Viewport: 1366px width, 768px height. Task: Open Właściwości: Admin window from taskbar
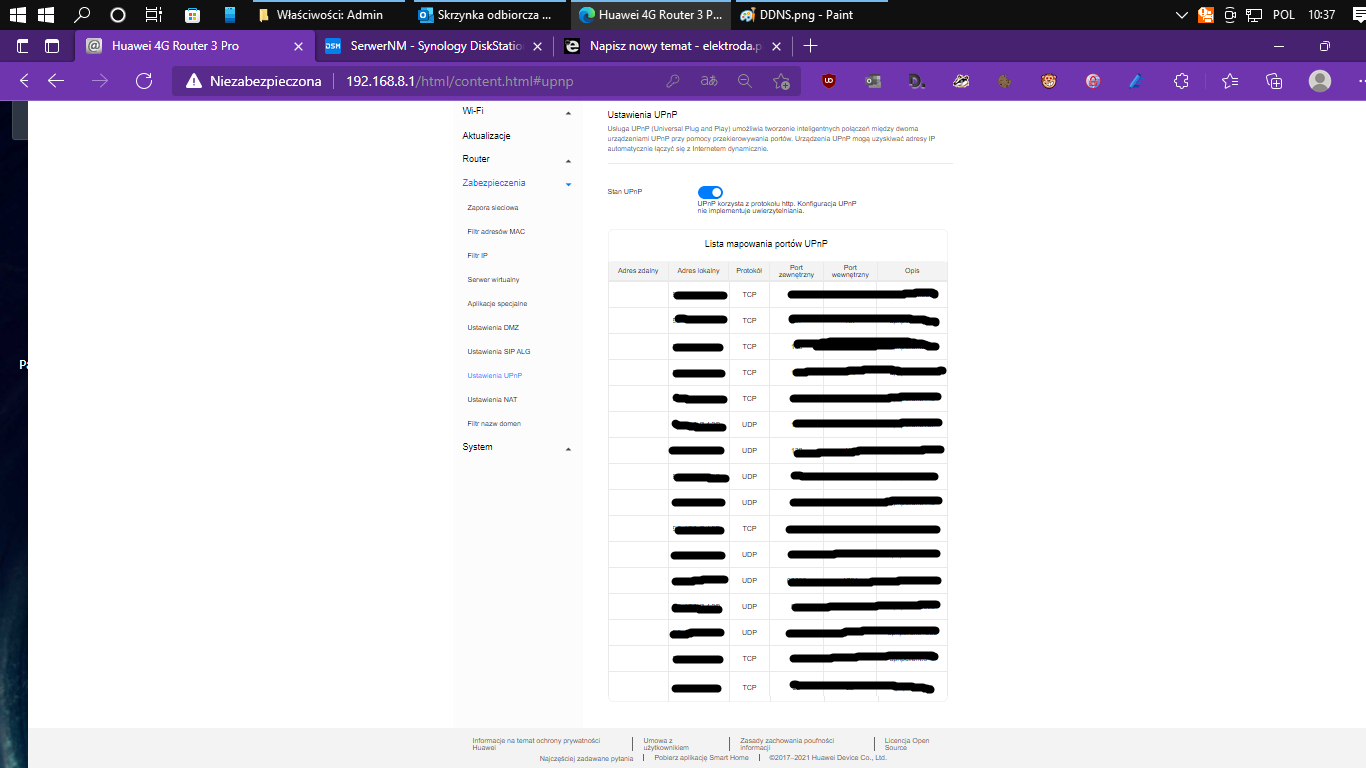tap(329, 15)
